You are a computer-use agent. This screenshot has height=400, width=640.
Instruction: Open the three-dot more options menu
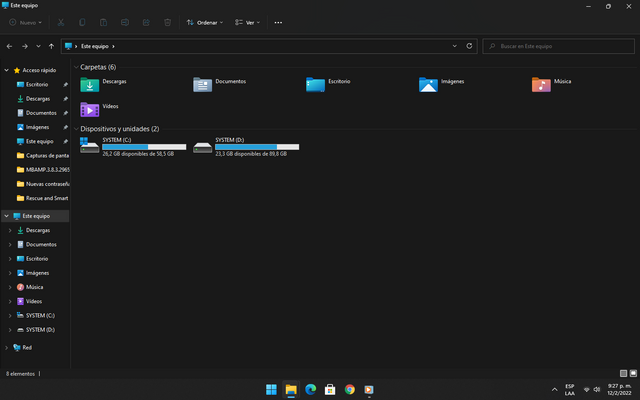pos(278,22)
